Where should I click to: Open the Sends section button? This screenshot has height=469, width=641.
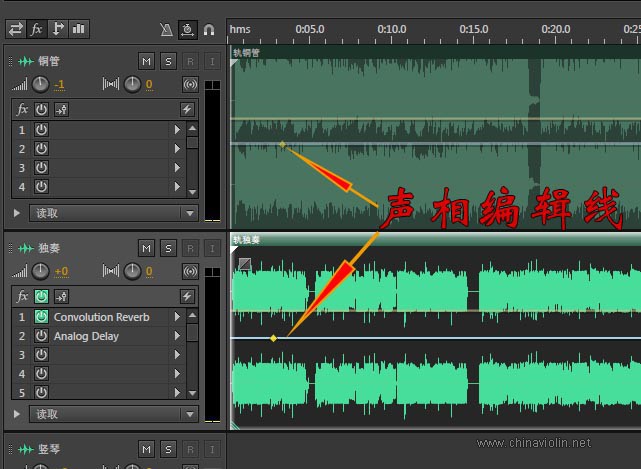pos(58,29)
